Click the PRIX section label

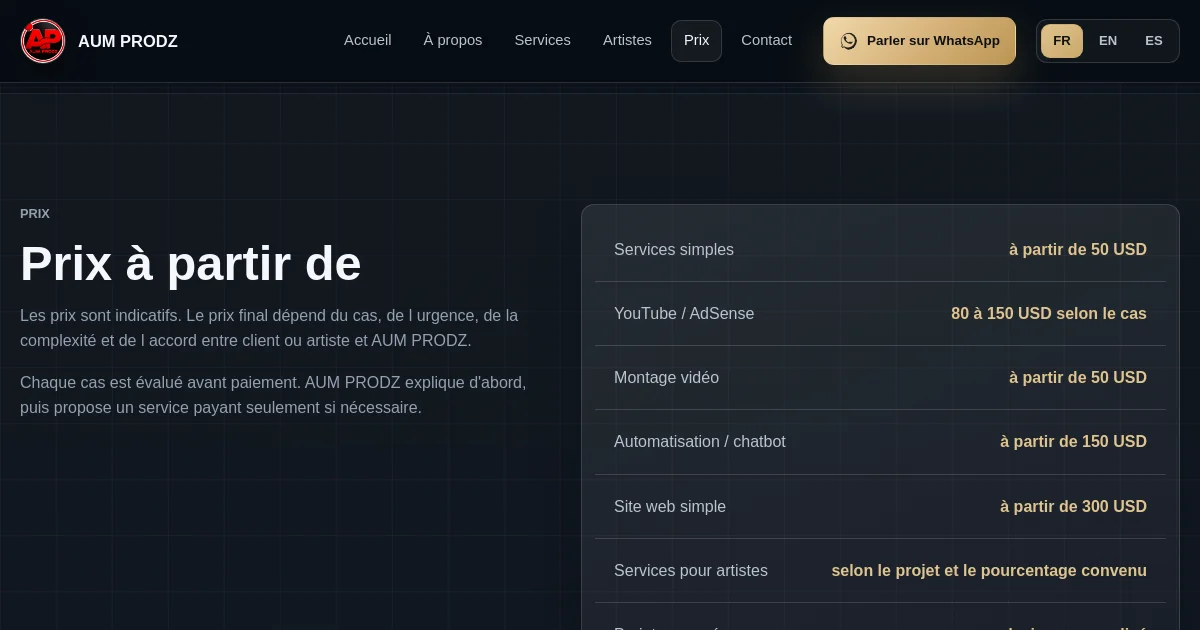(35, 214)
